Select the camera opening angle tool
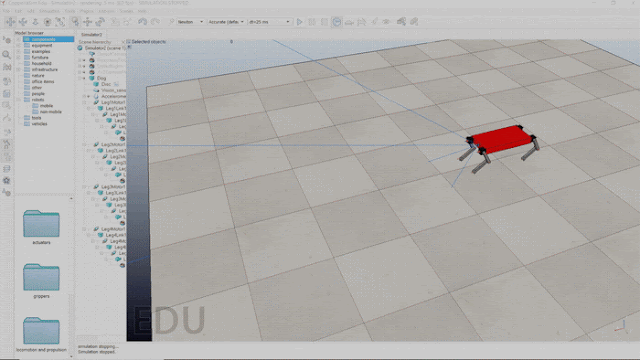The width and height of the screenshot is (640, 360). [47, 22]
